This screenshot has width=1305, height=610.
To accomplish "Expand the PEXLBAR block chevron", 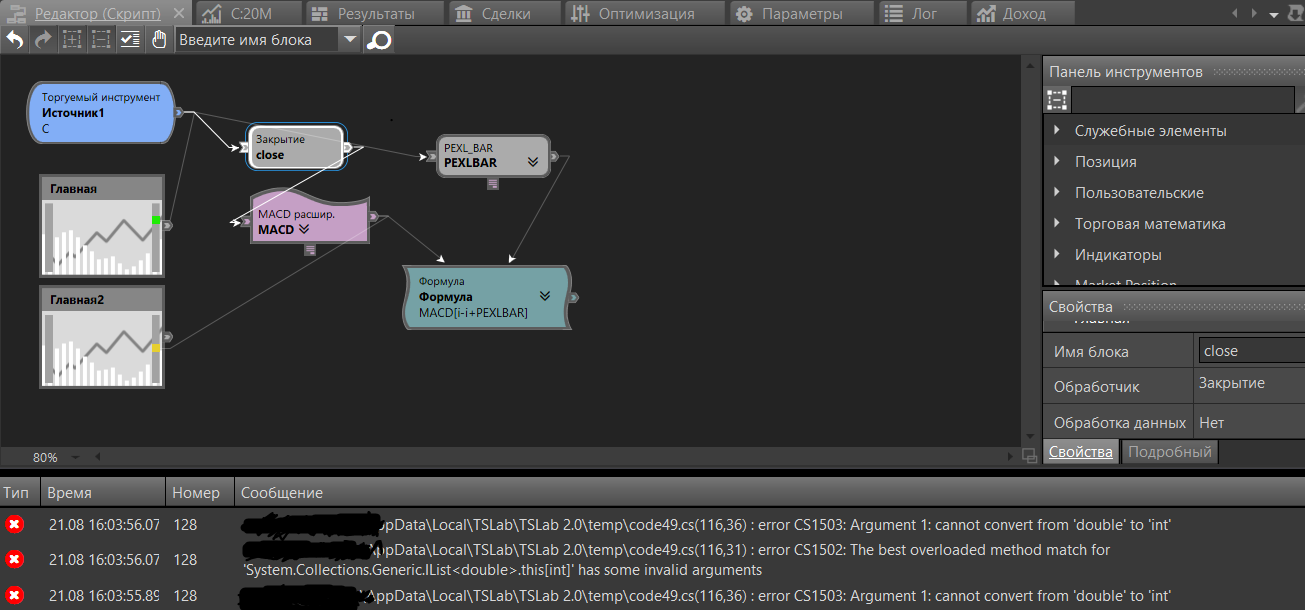I will click(533, 161).
